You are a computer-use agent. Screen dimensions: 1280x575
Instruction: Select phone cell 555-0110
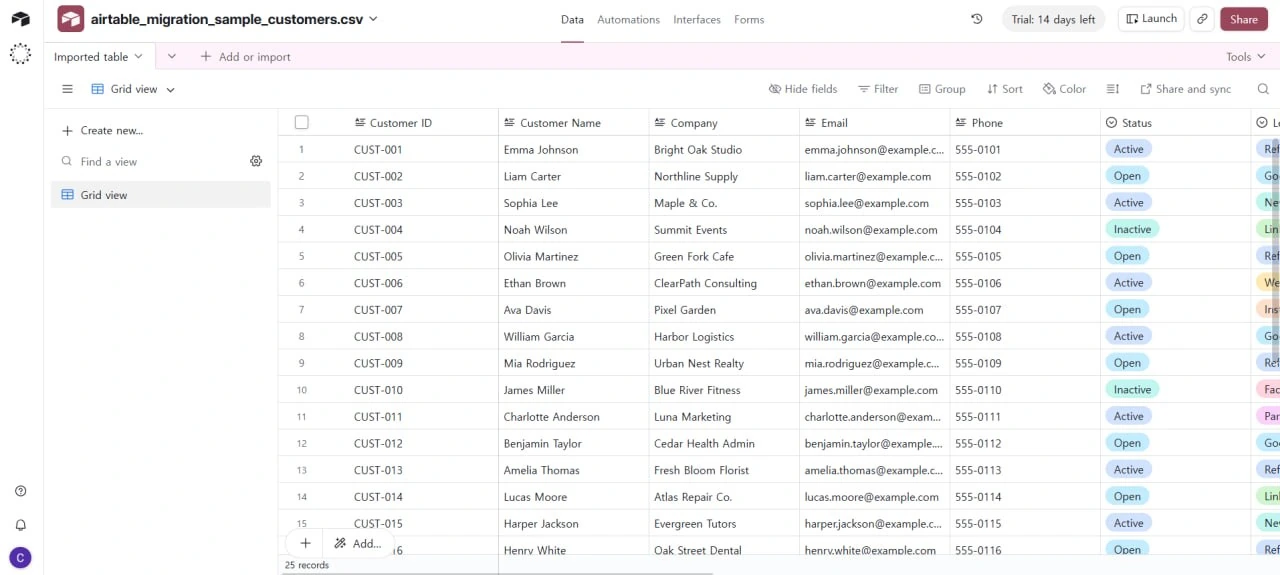coord(1025,390)
